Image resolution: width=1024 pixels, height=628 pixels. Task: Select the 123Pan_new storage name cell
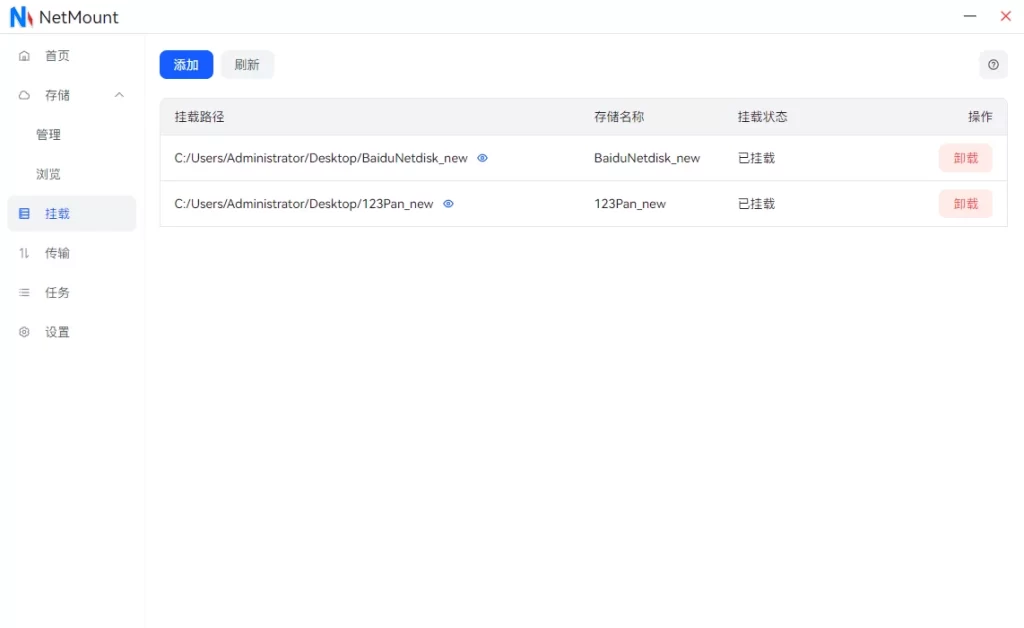[x=629, y=204]
